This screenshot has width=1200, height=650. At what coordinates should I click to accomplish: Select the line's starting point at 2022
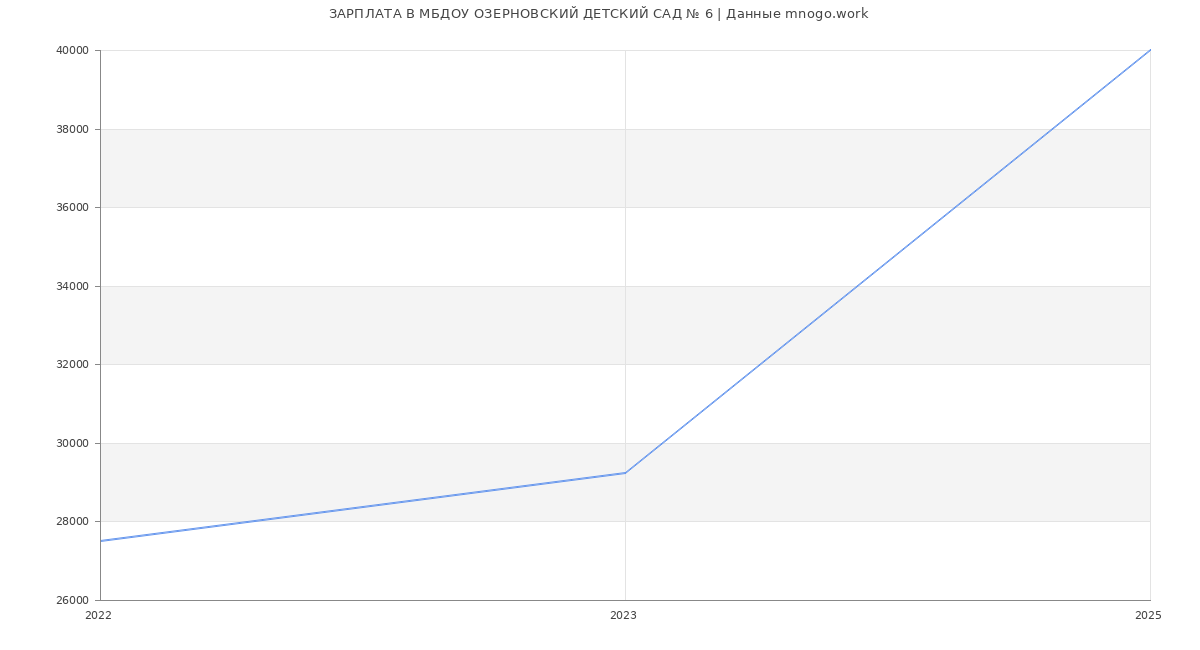101,541
